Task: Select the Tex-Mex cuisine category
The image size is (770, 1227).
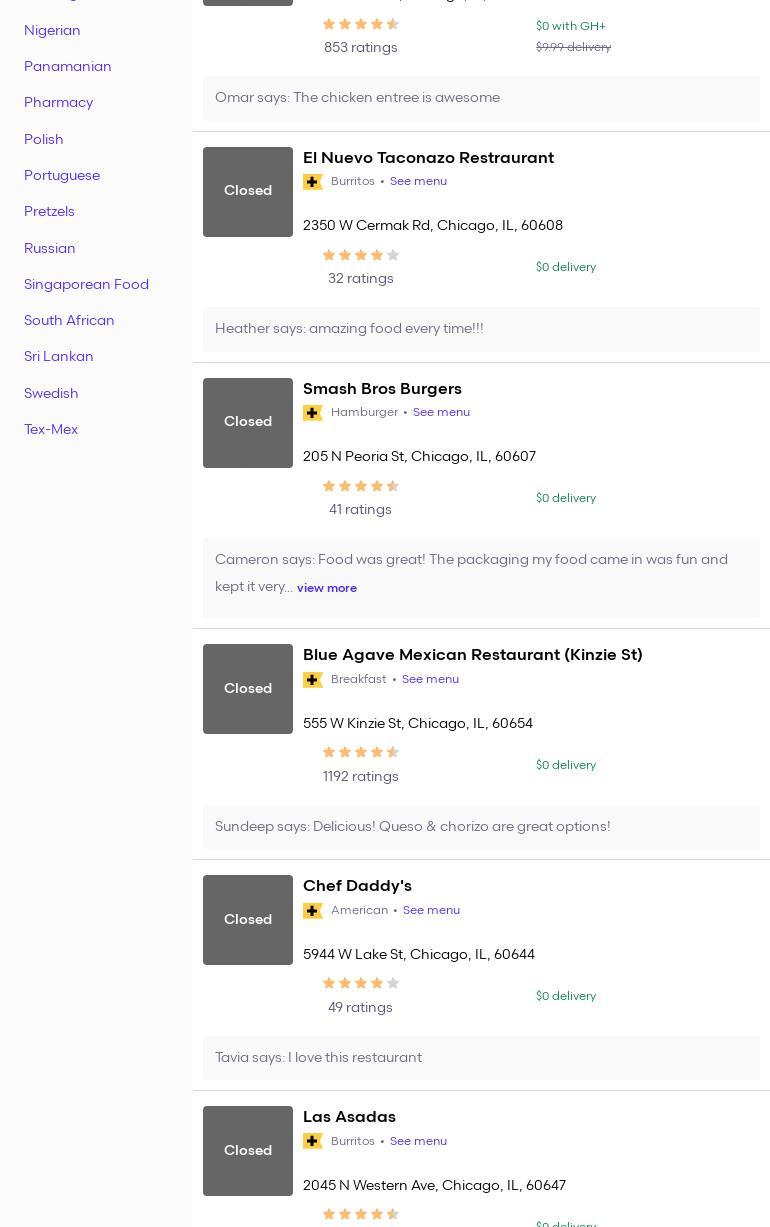Action: (51, 429)
